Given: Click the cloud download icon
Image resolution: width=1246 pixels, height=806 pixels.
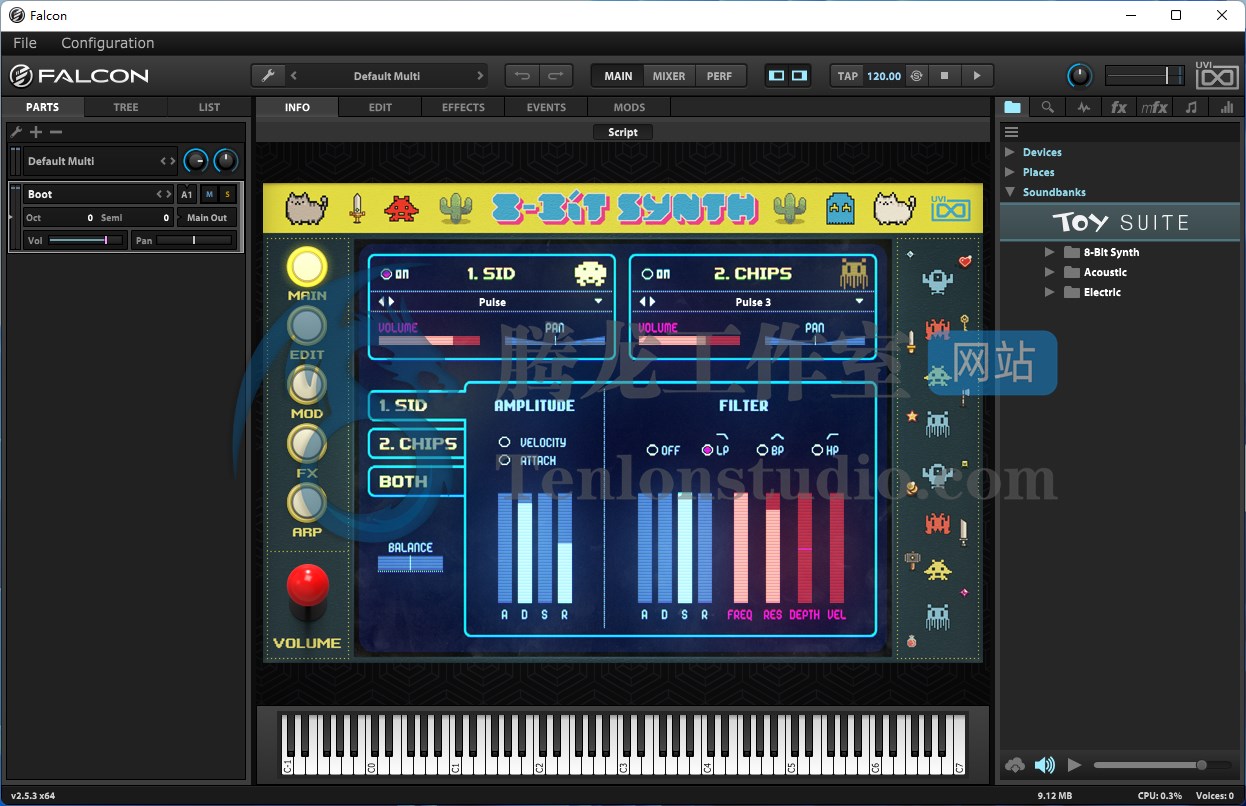Looking at the screenshot, I should [x=1015, y=765].
